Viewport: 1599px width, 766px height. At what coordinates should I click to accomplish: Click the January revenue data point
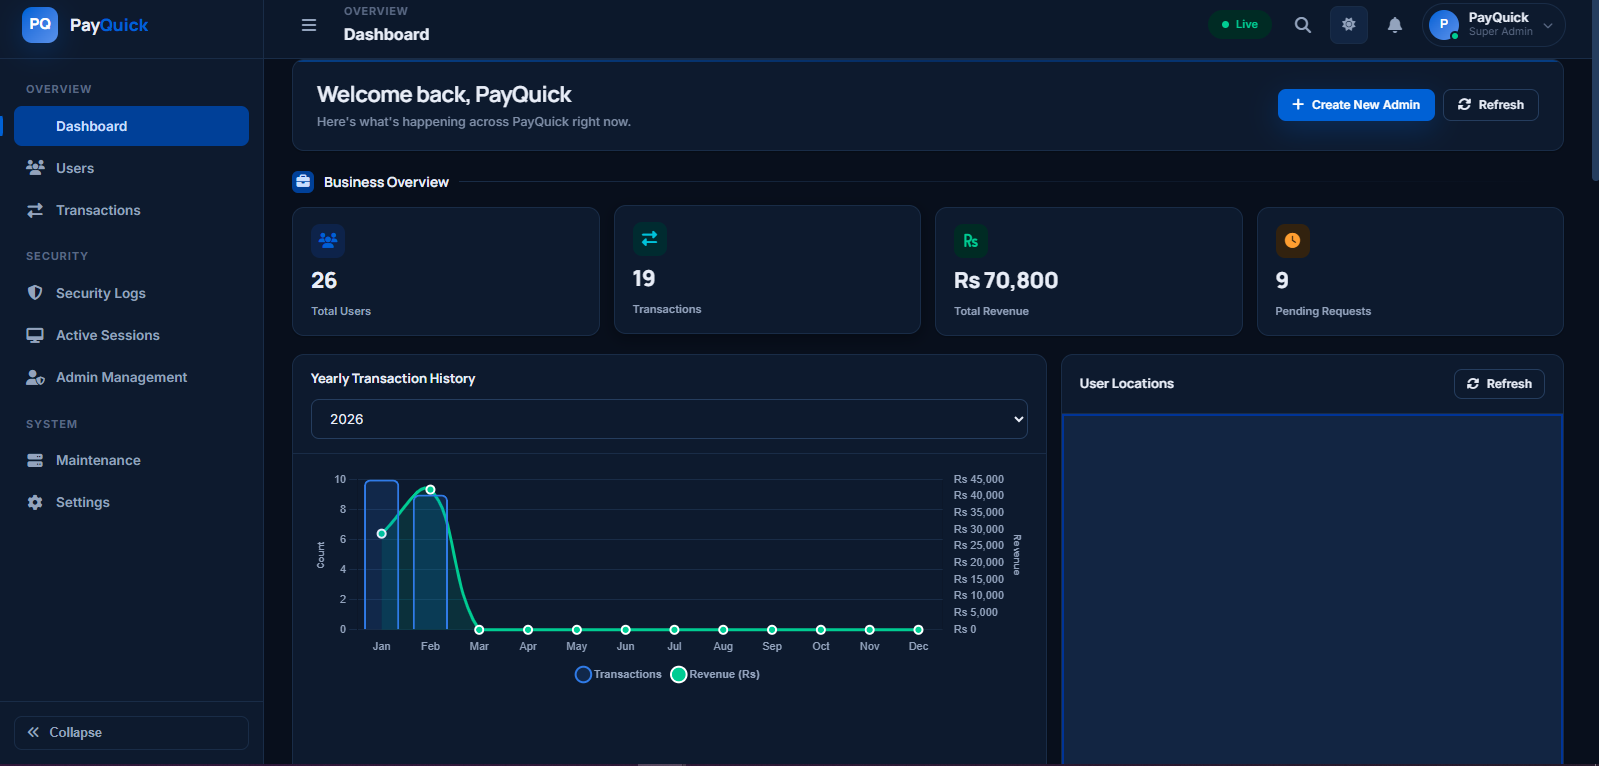tap(382, 533)
